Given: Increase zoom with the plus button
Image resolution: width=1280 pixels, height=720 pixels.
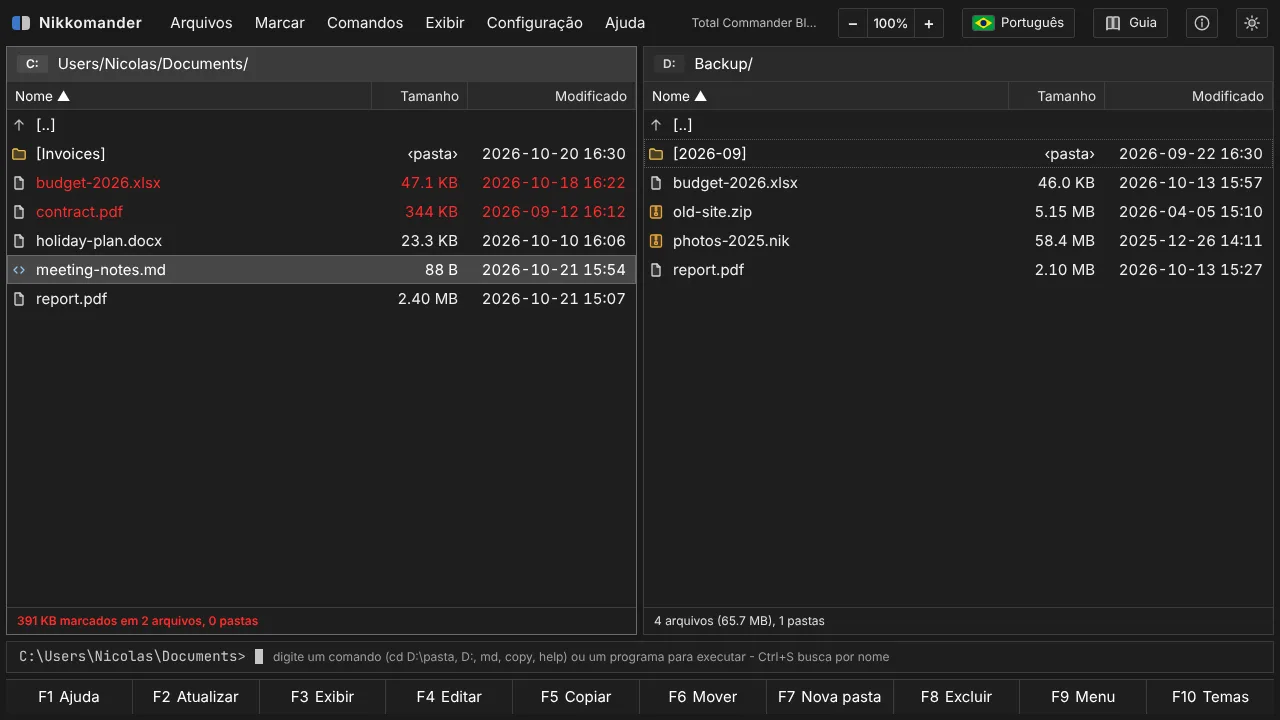Looking at the screenshot, I should (929, 23).
